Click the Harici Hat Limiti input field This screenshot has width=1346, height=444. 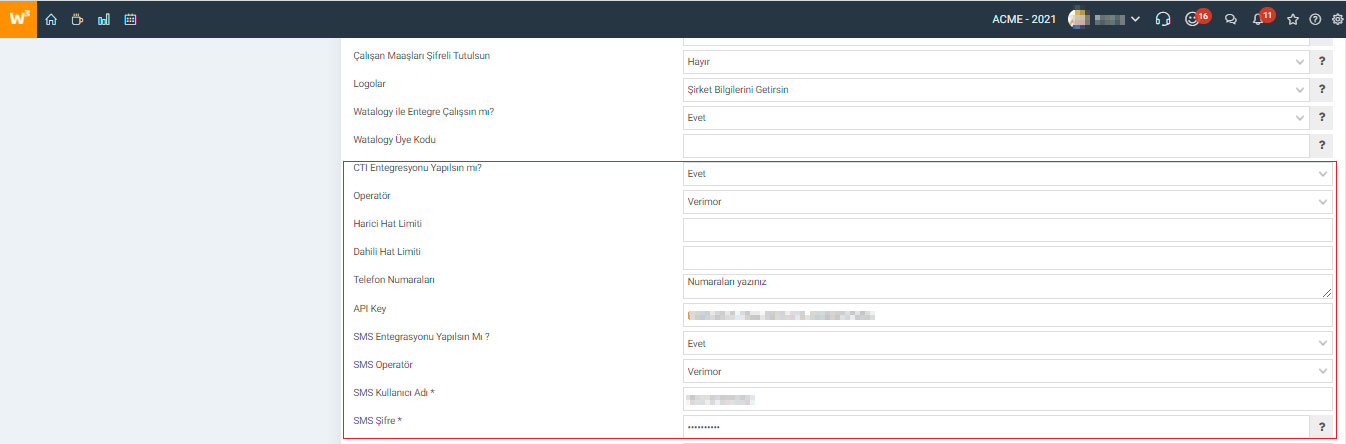1007,230
